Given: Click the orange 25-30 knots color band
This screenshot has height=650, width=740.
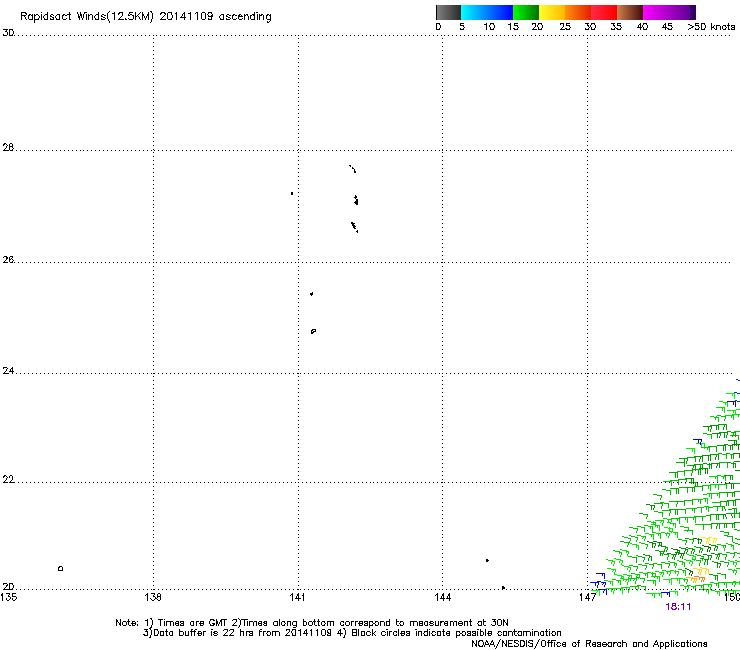Looking at the screenshot, I should click(x=578, y=12).
